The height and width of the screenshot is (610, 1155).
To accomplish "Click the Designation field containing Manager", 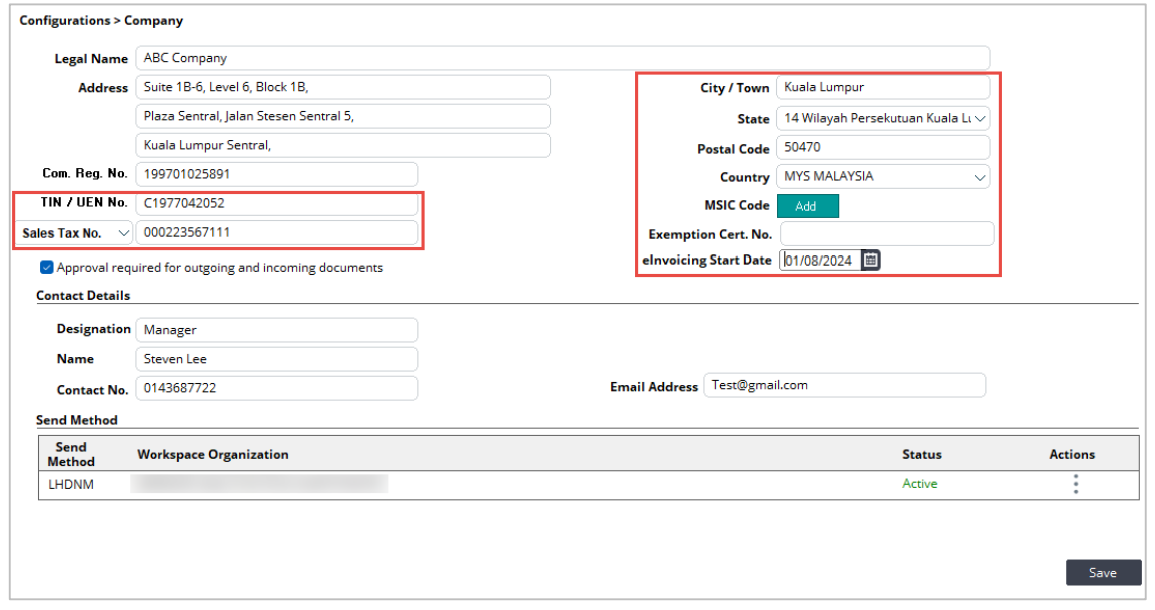I will click(x=276, y=330).
